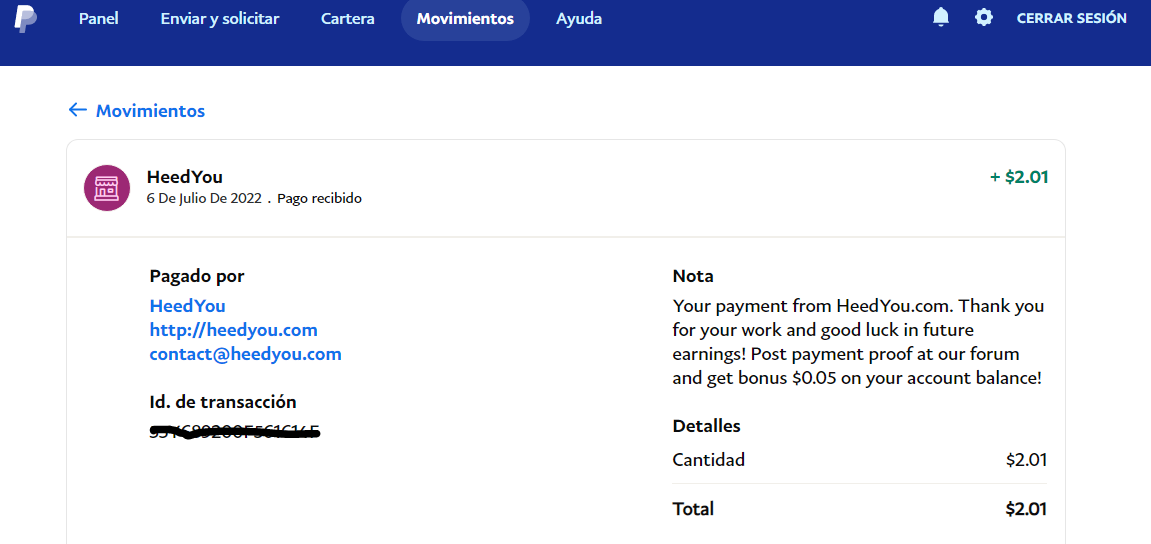Click the redacted transaction ID value
This screenshot has width=1151, height=544.
[235, 432]
